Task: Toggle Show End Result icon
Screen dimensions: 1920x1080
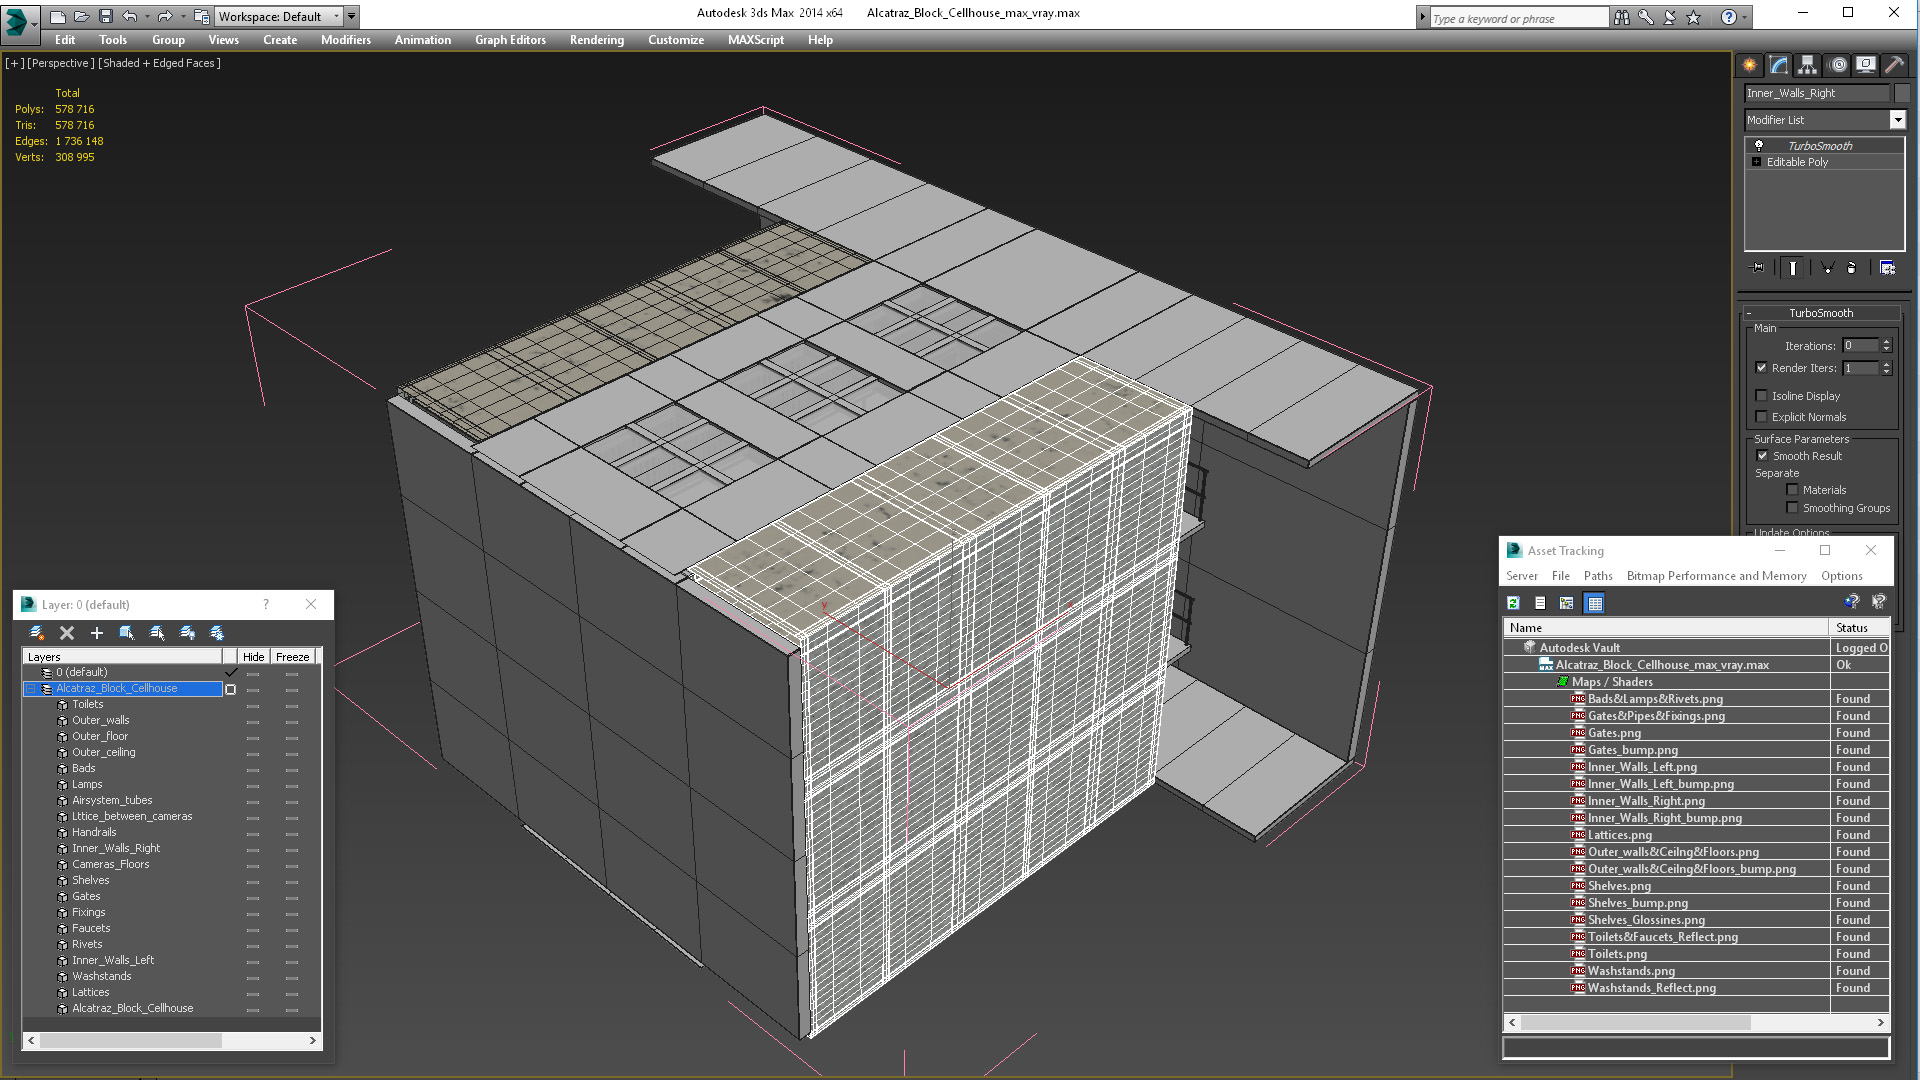Action: pos(1793,268)
